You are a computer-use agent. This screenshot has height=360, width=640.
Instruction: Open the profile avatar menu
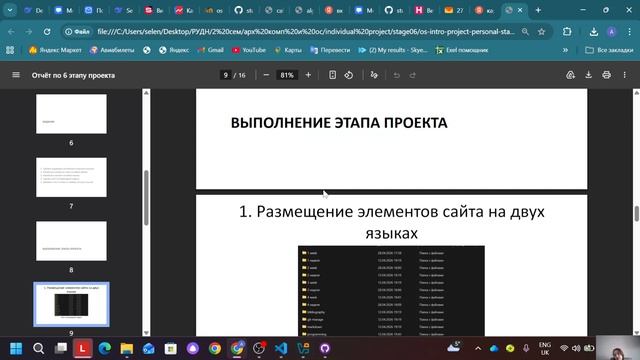point(611,31)
